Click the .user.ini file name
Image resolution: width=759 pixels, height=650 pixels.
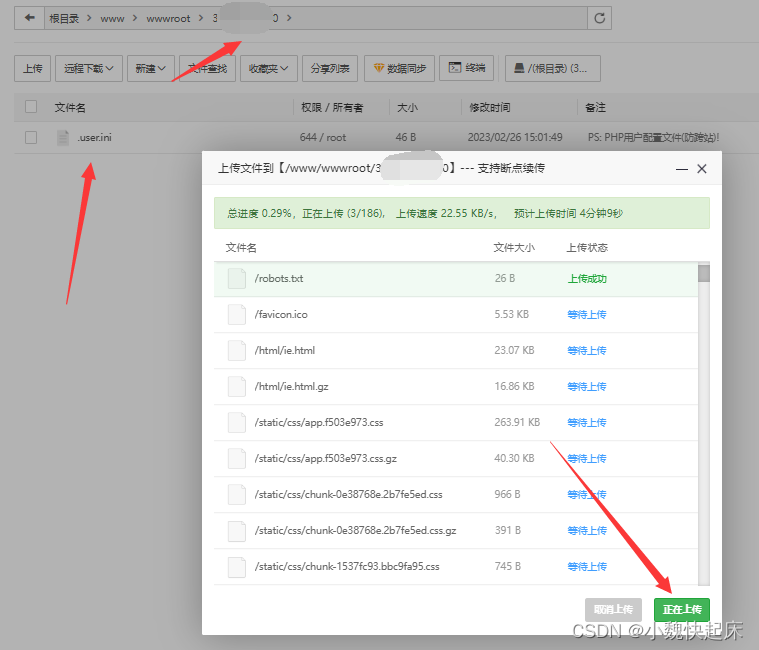tap(94, 137)
